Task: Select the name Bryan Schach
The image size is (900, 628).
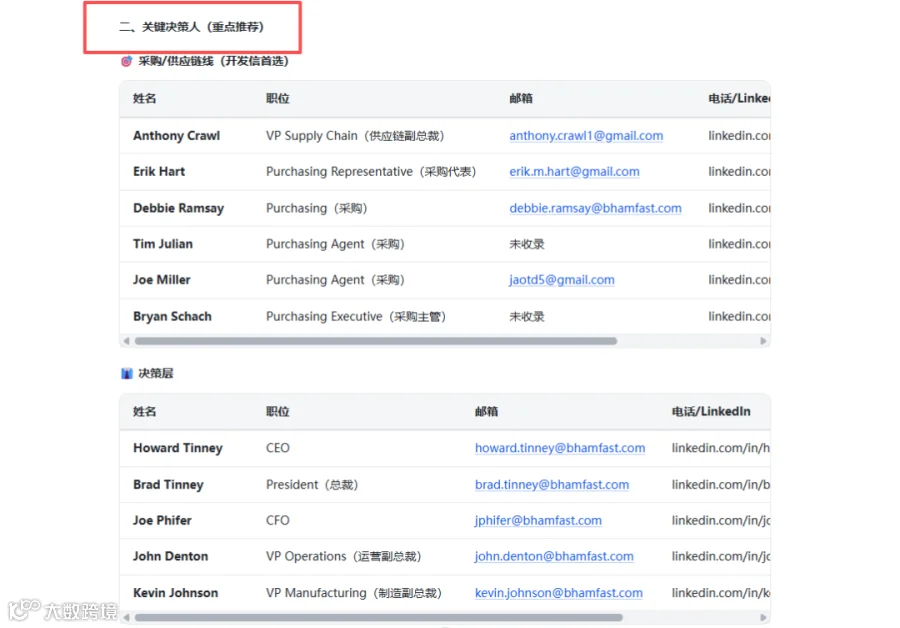Action: coord(172,316)
